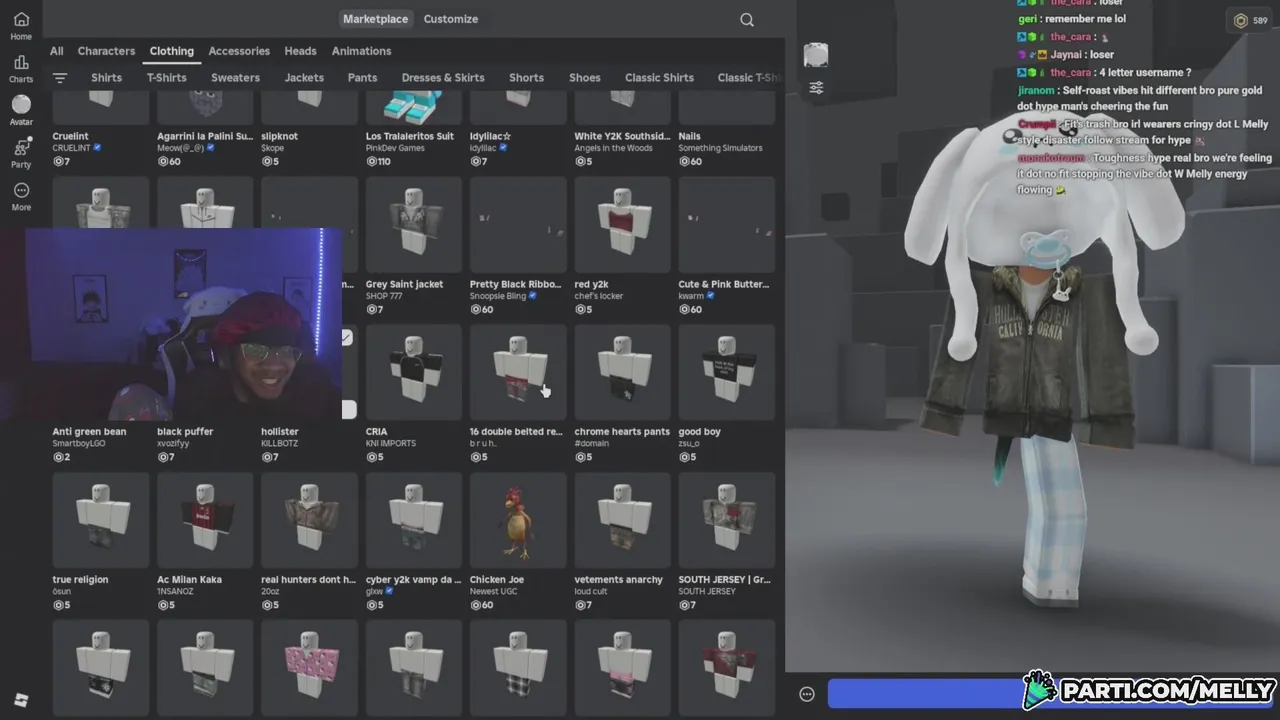Viewport: 1280px width, 720px height.
Task: Open the Cute & Pink Butter item thumbnail
Action: (727, 225)
